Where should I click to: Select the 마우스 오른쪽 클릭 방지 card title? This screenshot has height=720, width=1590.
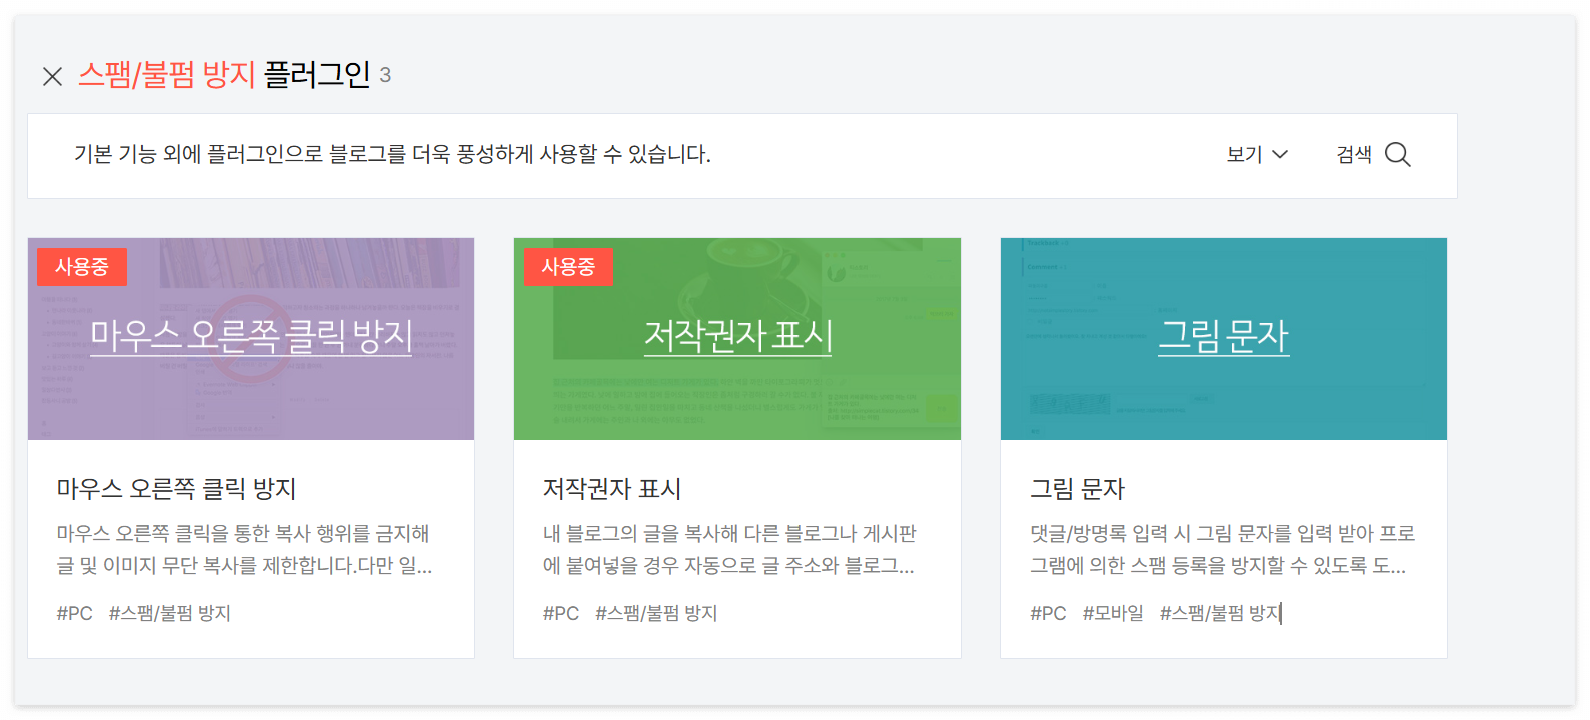[176, 489]
